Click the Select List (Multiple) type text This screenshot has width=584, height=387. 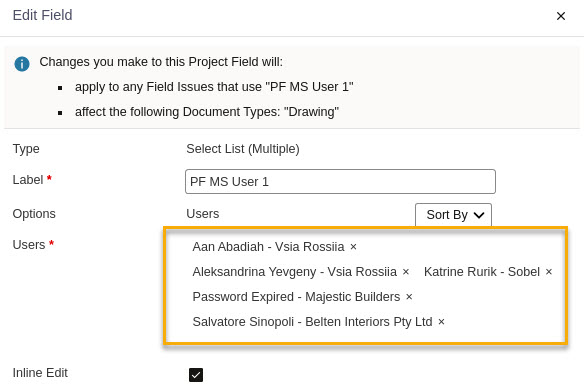(x=243, y=149)
